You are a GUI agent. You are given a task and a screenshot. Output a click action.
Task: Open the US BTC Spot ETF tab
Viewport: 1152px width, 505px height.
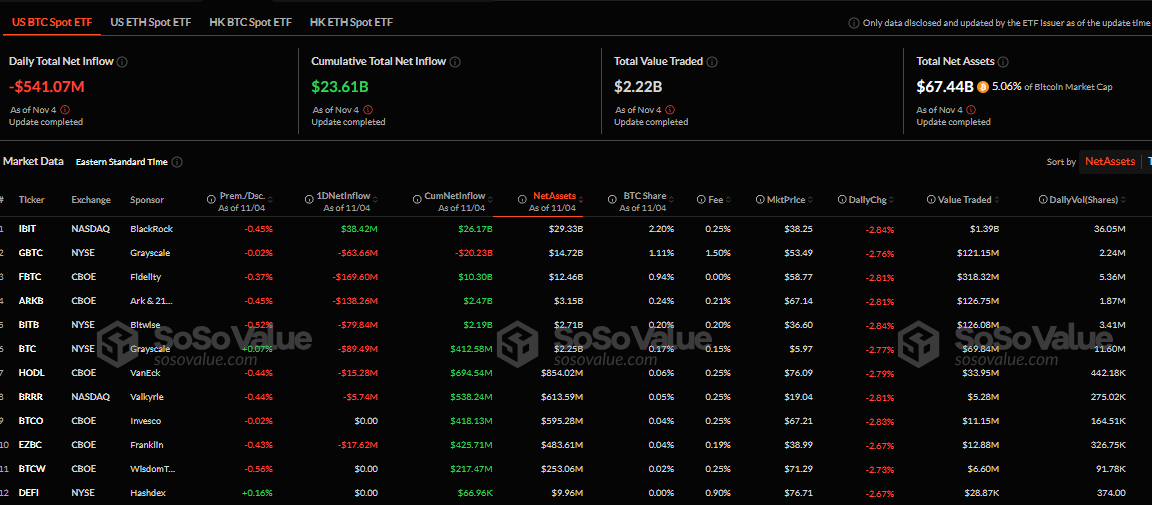52,22
